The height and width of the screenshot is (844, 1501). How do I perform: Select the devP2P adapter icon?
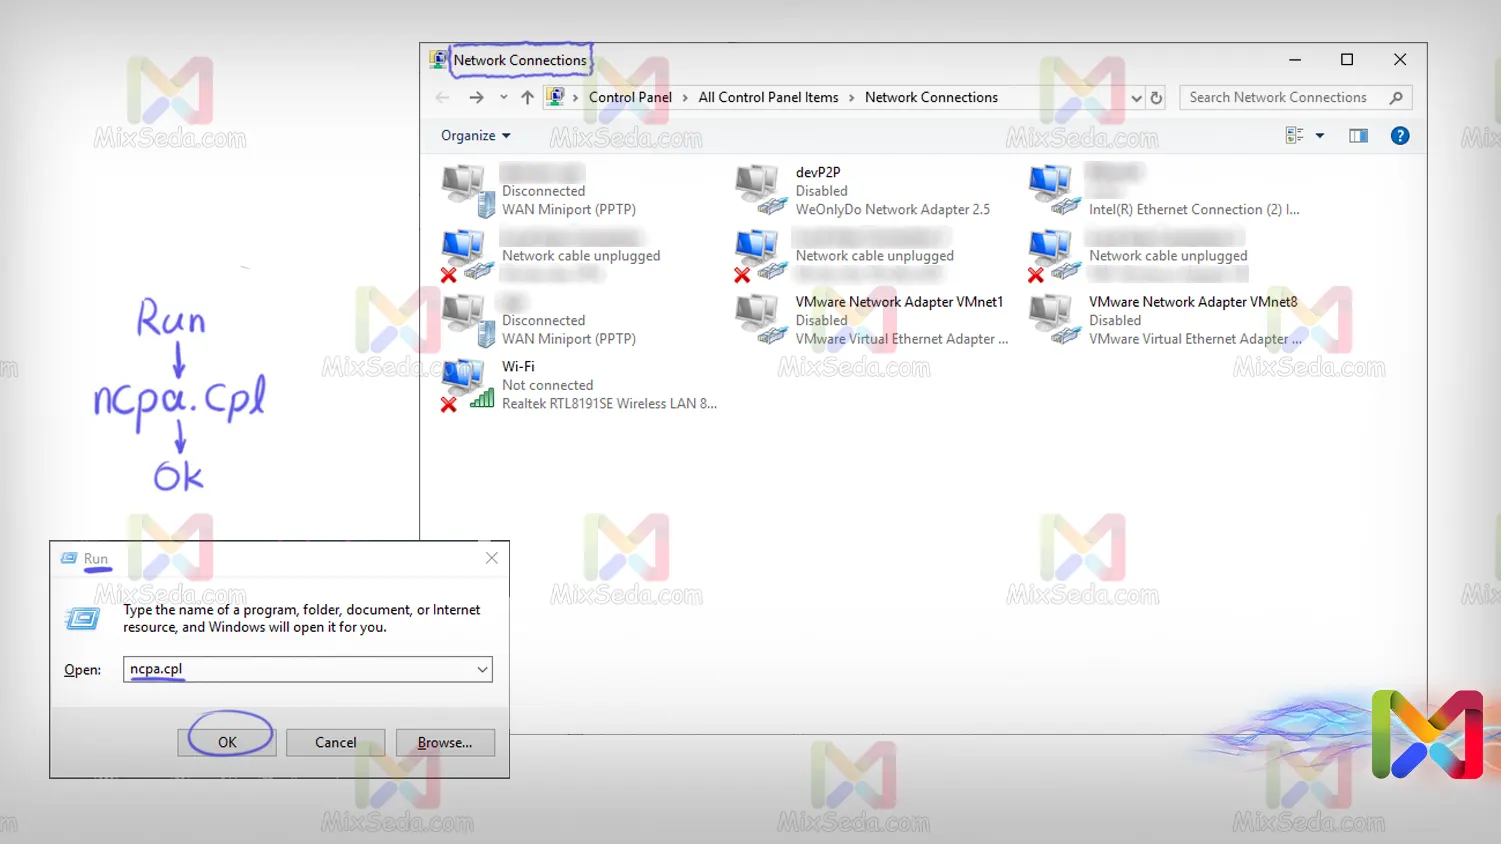[760, 190]
